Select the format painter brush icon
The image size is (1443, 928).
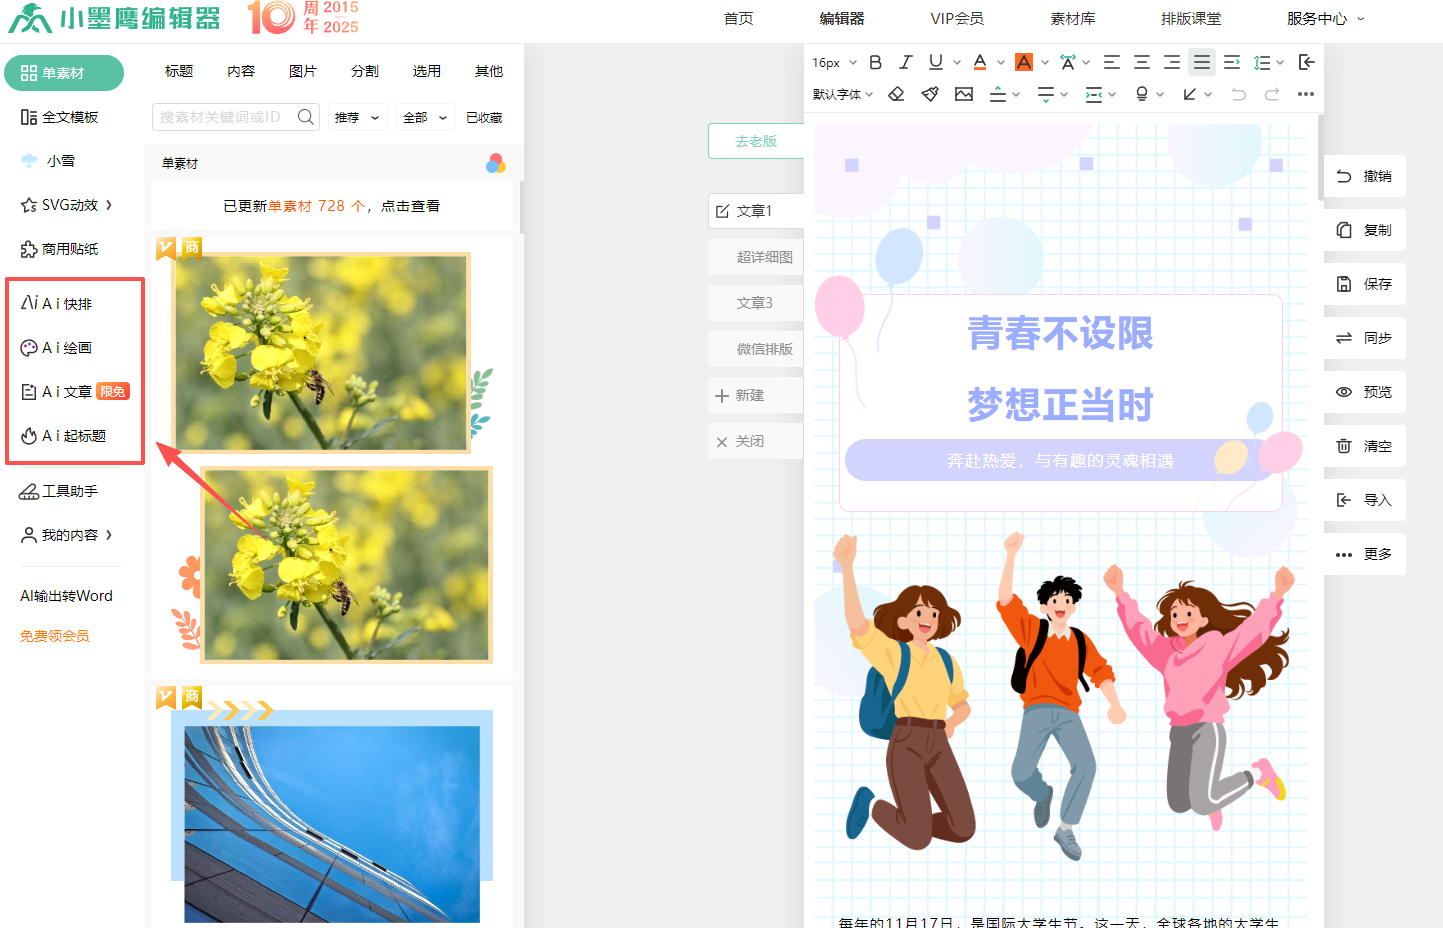click(x=930, y=94)
